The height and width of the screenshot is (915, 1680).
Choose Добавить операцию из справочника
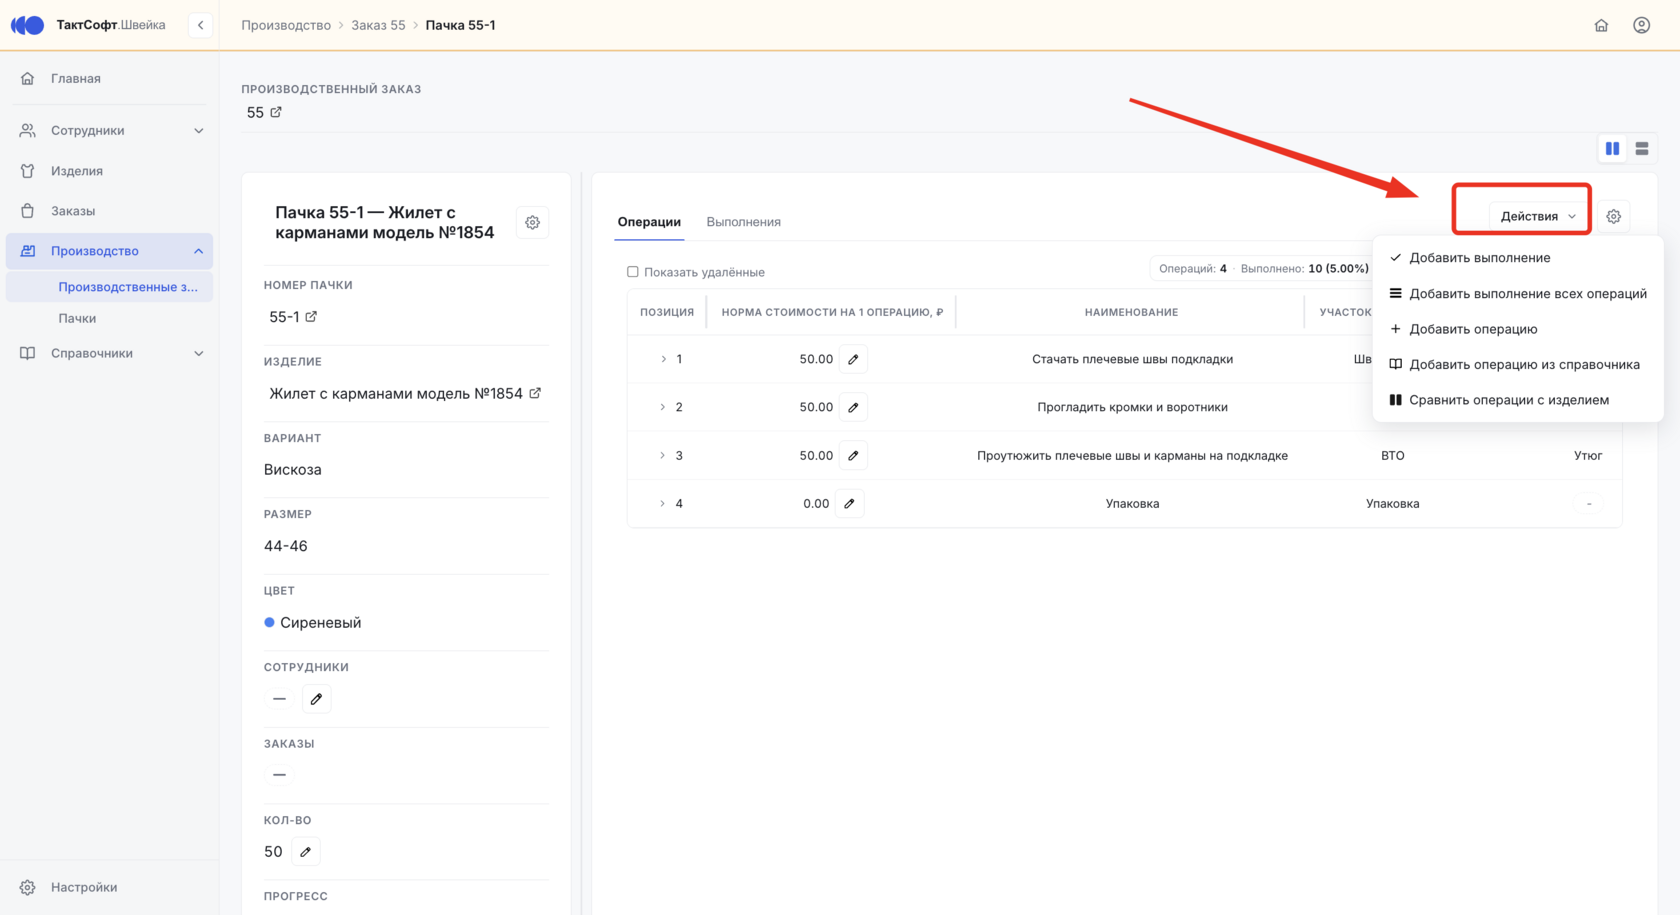(x=1518, y=364)
